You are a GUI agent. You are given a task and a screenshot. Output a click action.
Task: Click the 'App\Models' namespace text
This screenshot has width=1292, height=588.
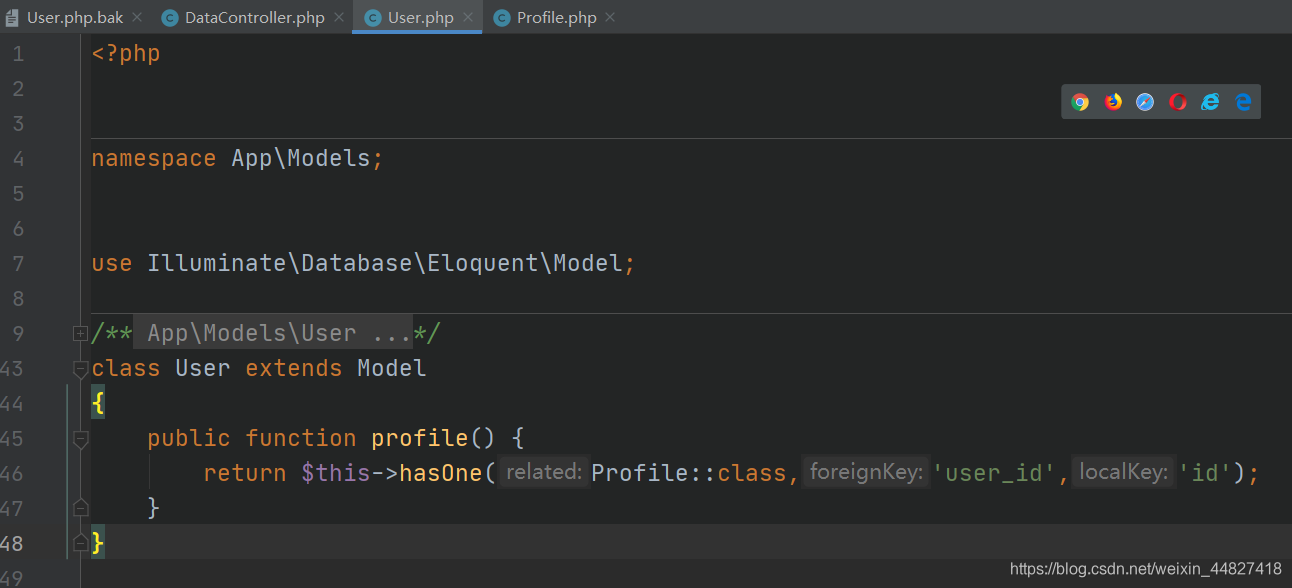301,158
